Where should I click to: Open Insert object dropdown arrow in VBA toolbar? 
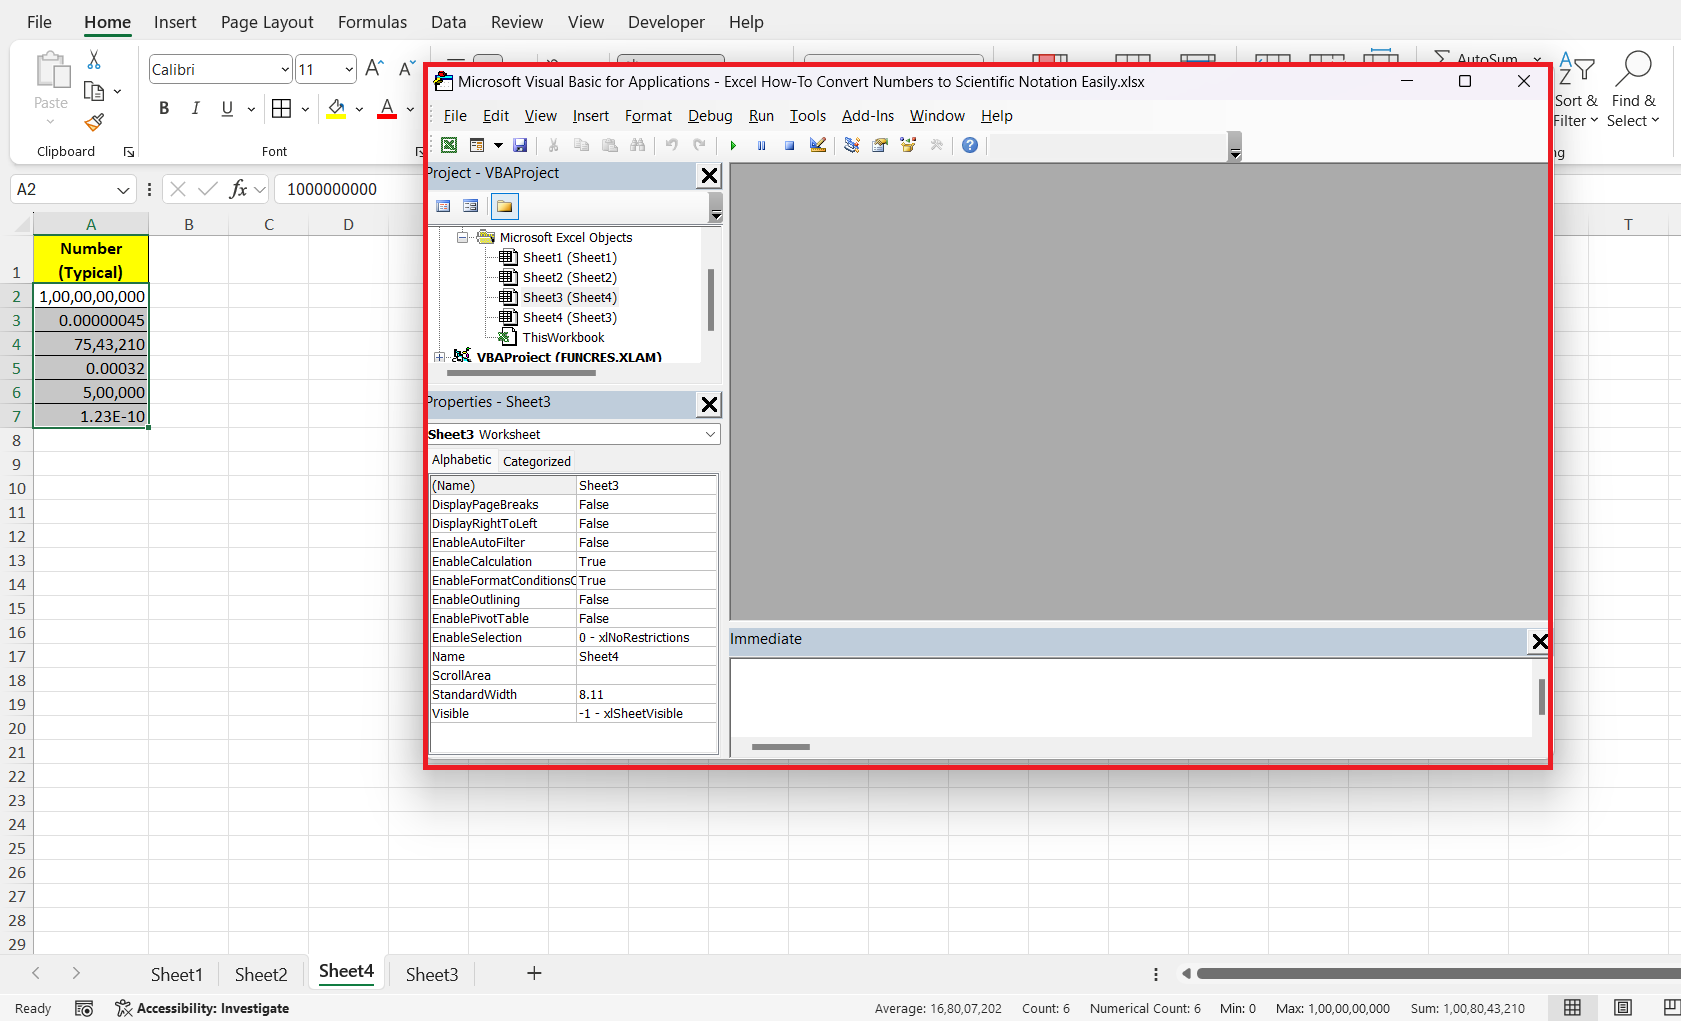coord(498,145)
